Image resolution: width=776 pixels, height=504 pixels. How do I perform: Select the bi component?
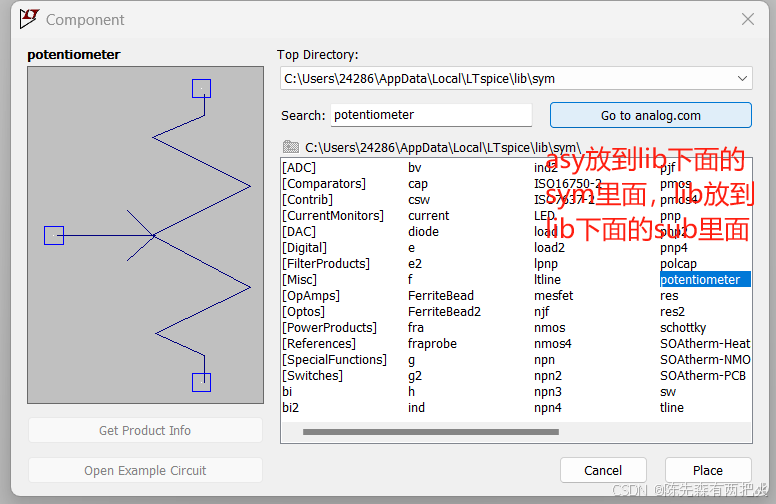[x=287, y=392]
